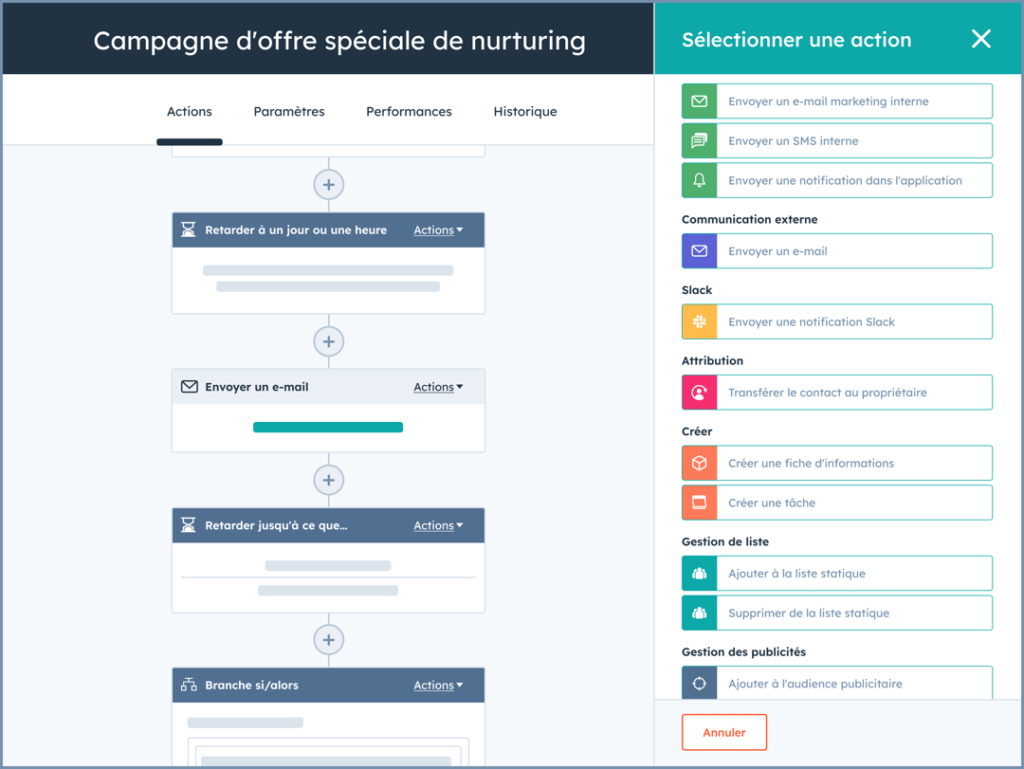
Task: Click the in-app notification bell icon
Action: click(x=699, y=181)
